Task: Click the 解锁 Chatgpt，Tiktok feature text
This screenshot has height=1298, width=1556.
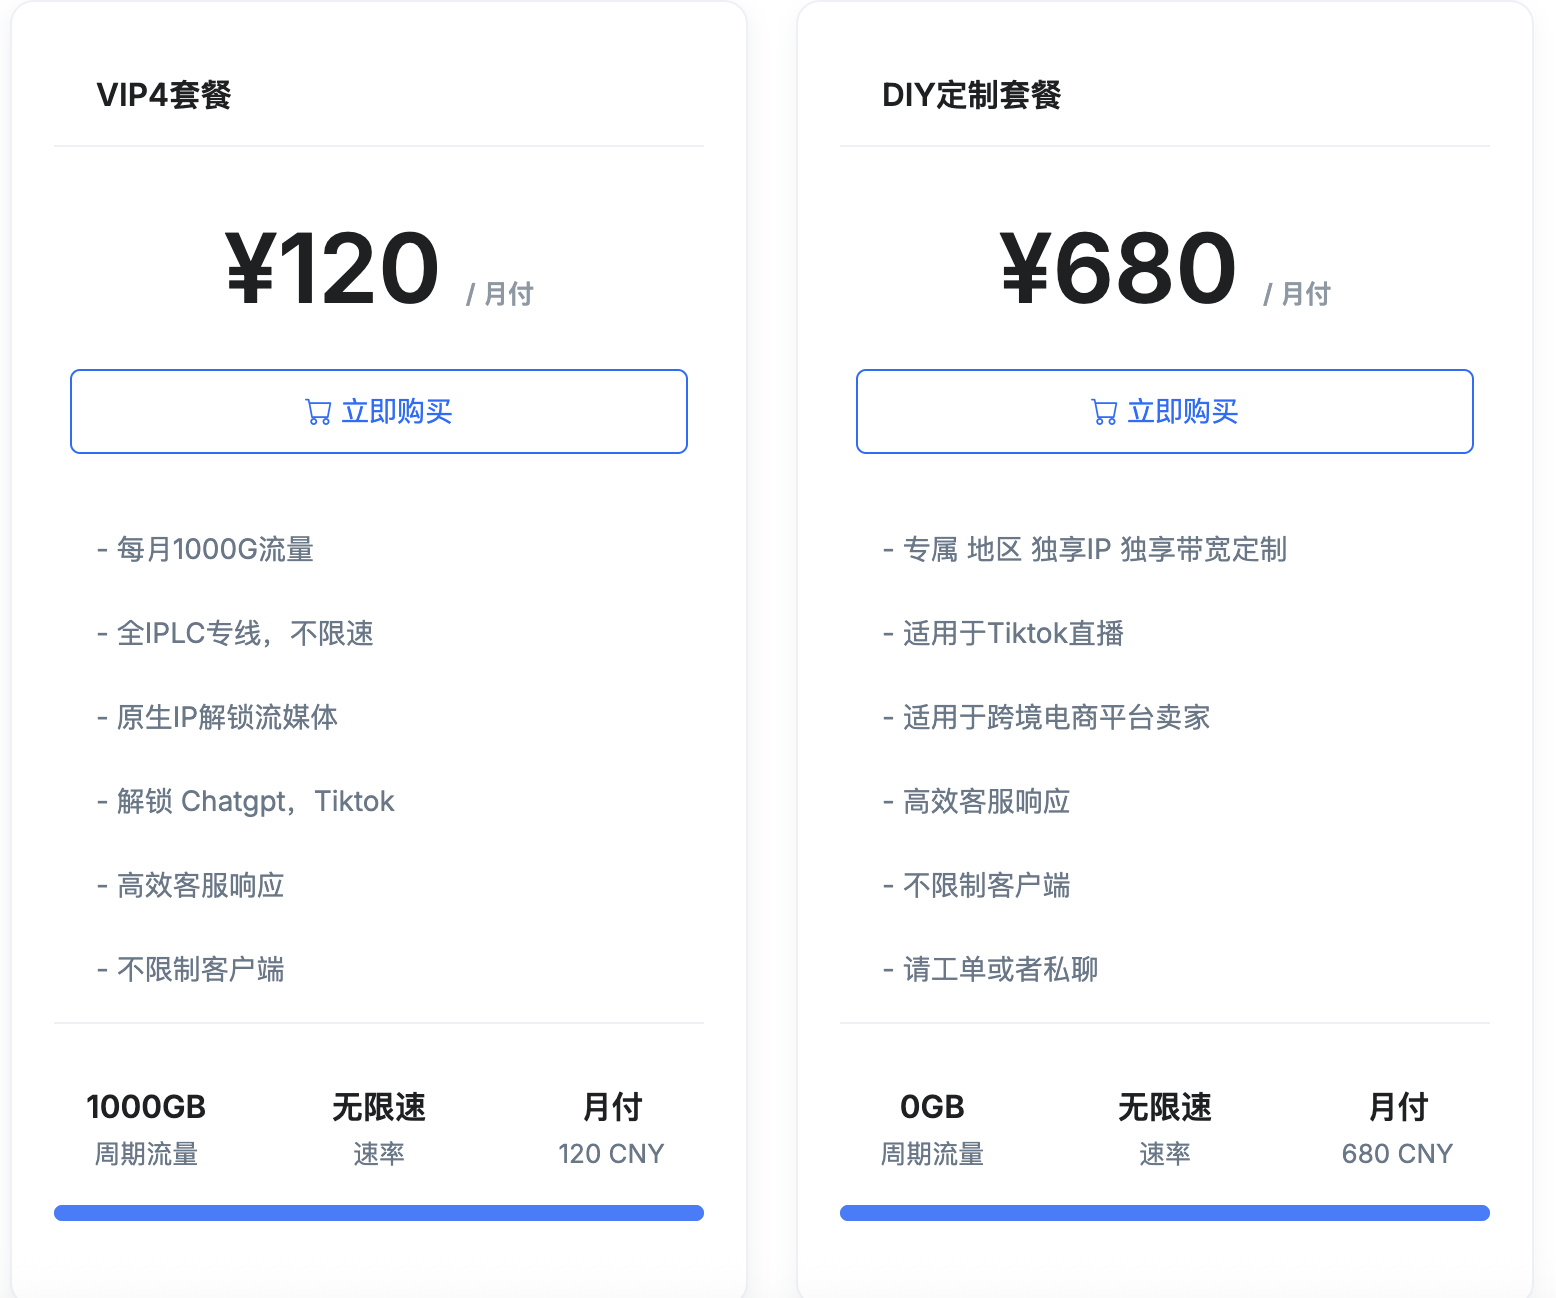Action: 254,800
